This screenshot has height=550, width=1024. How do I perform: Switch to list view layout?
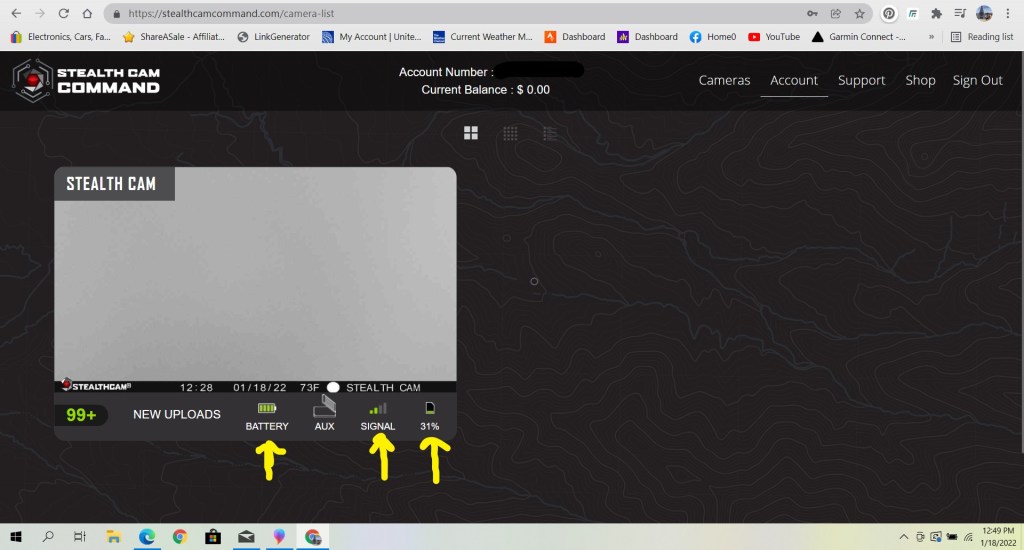pos(549,133)
